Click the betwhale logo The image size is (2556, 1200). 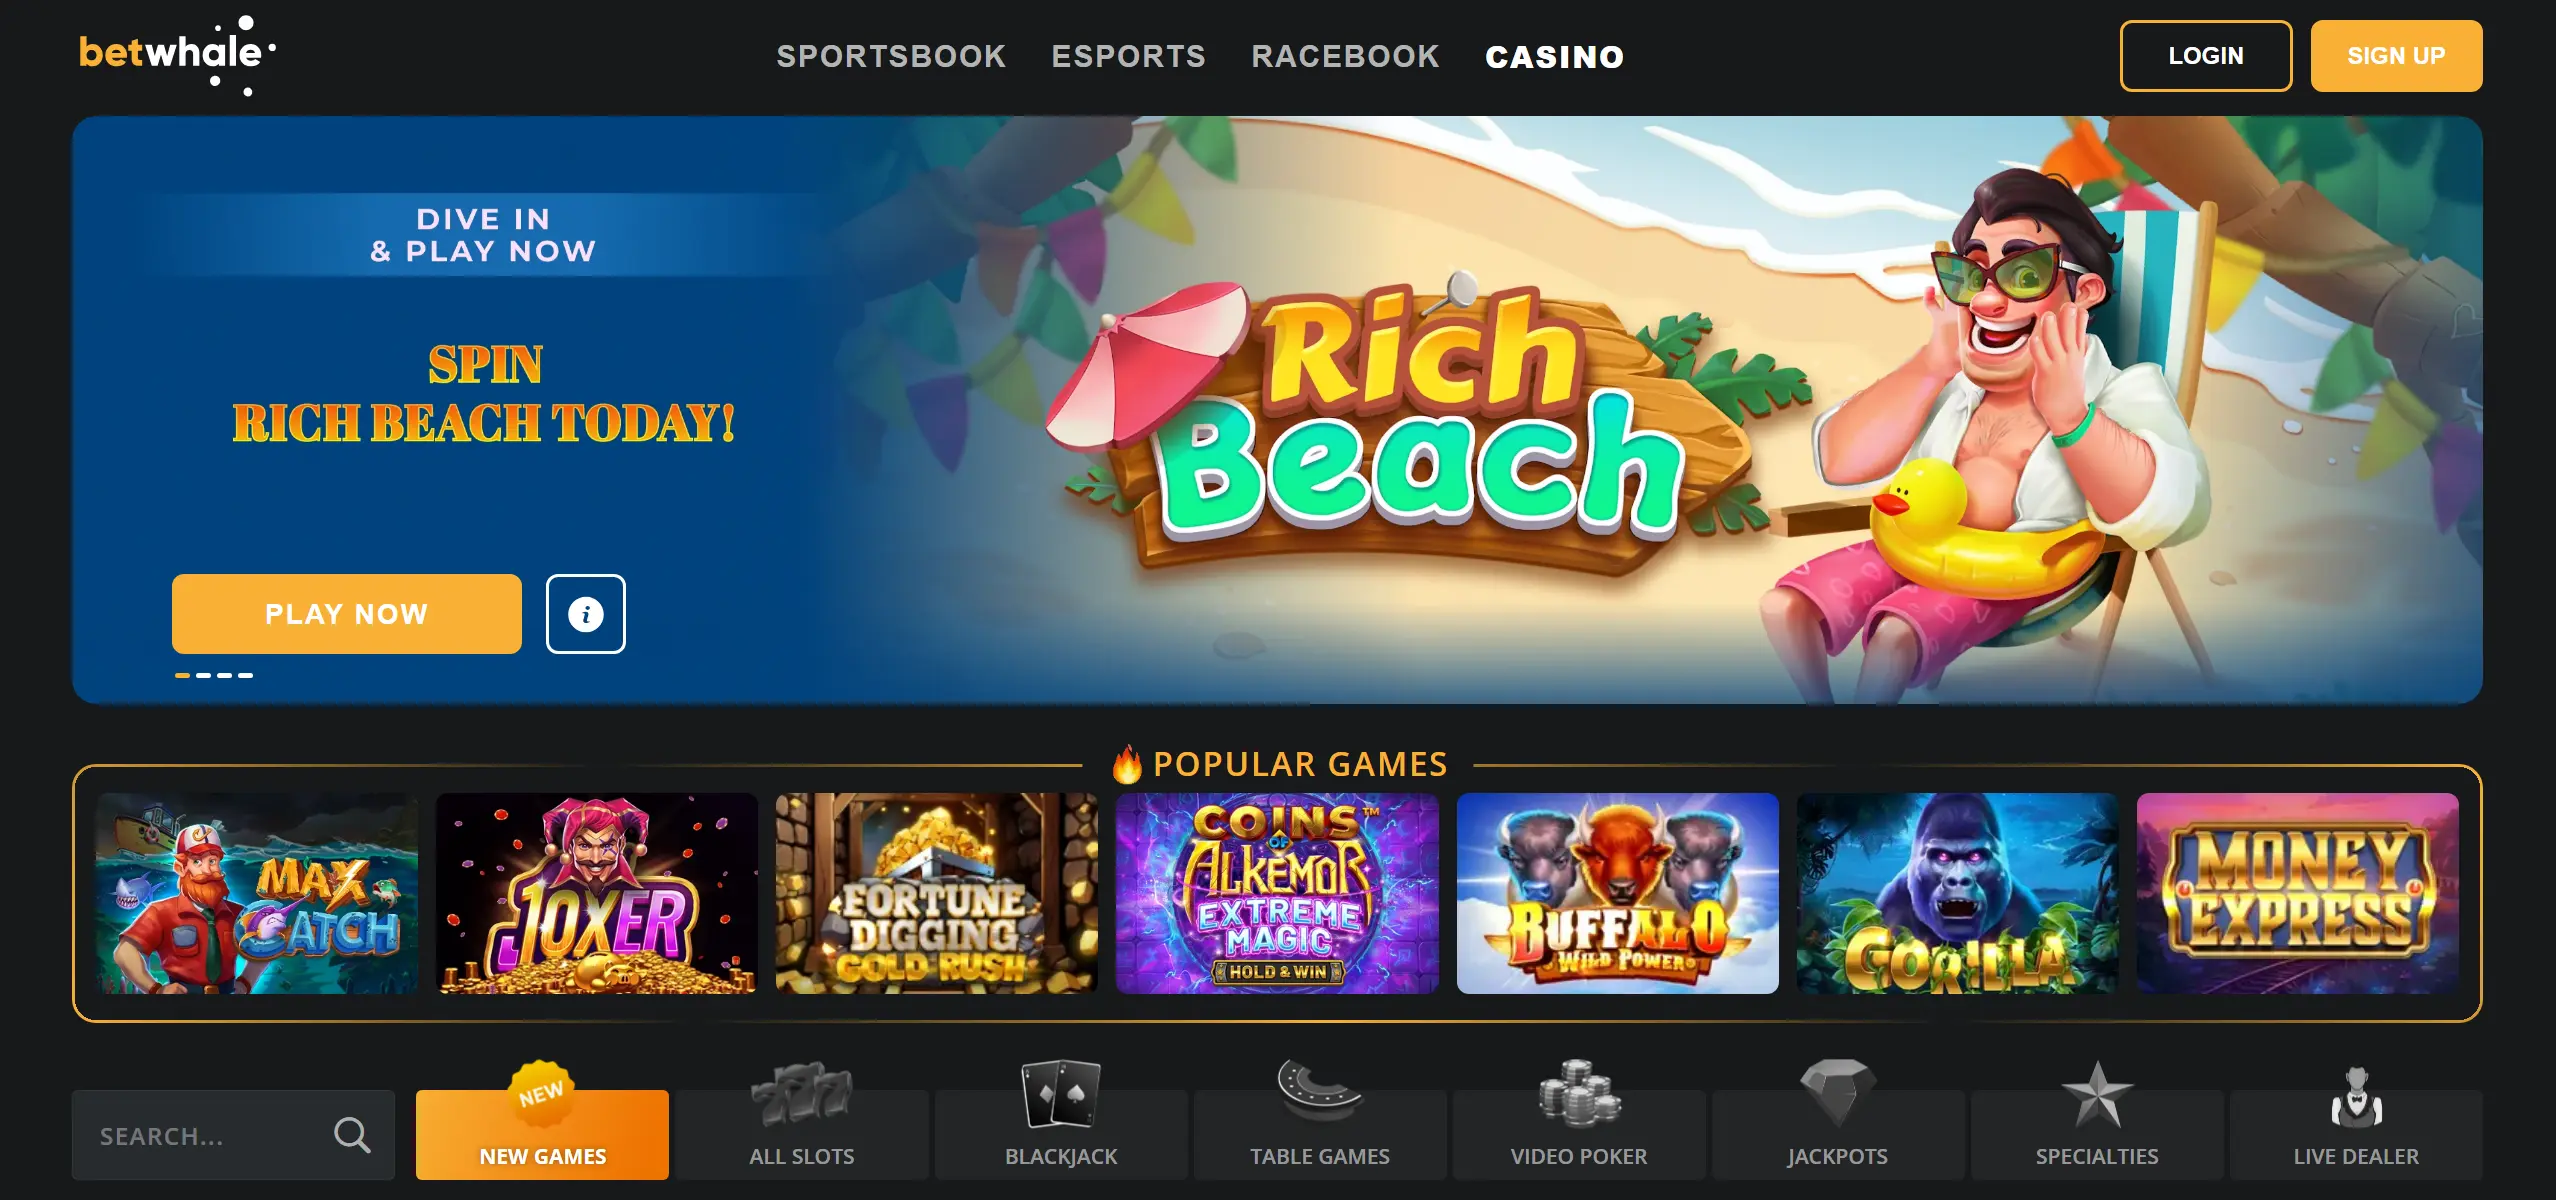coord(177,55)
